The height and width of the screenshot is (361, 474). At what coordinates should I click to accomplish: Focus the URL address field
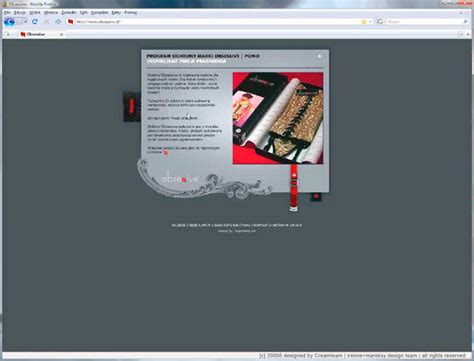tap(217, 22)
